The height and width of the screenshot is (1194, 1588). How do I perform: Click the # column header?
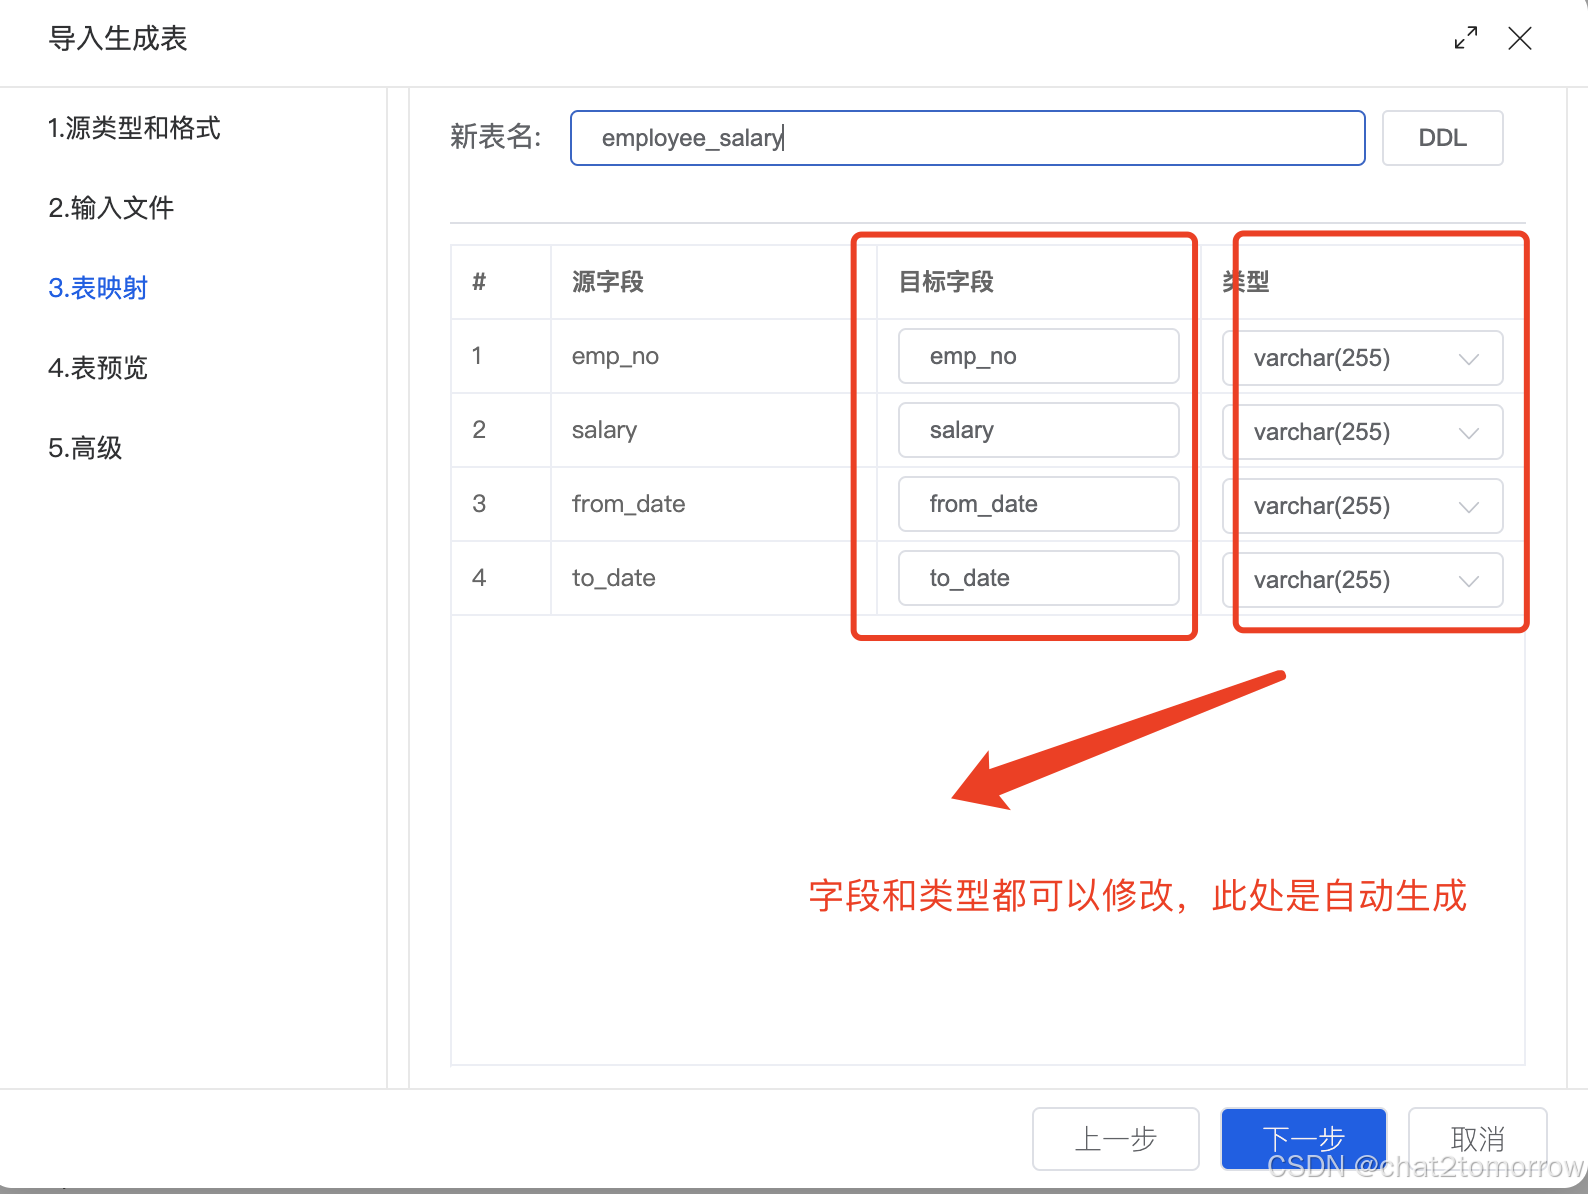[x=479, y=282]
